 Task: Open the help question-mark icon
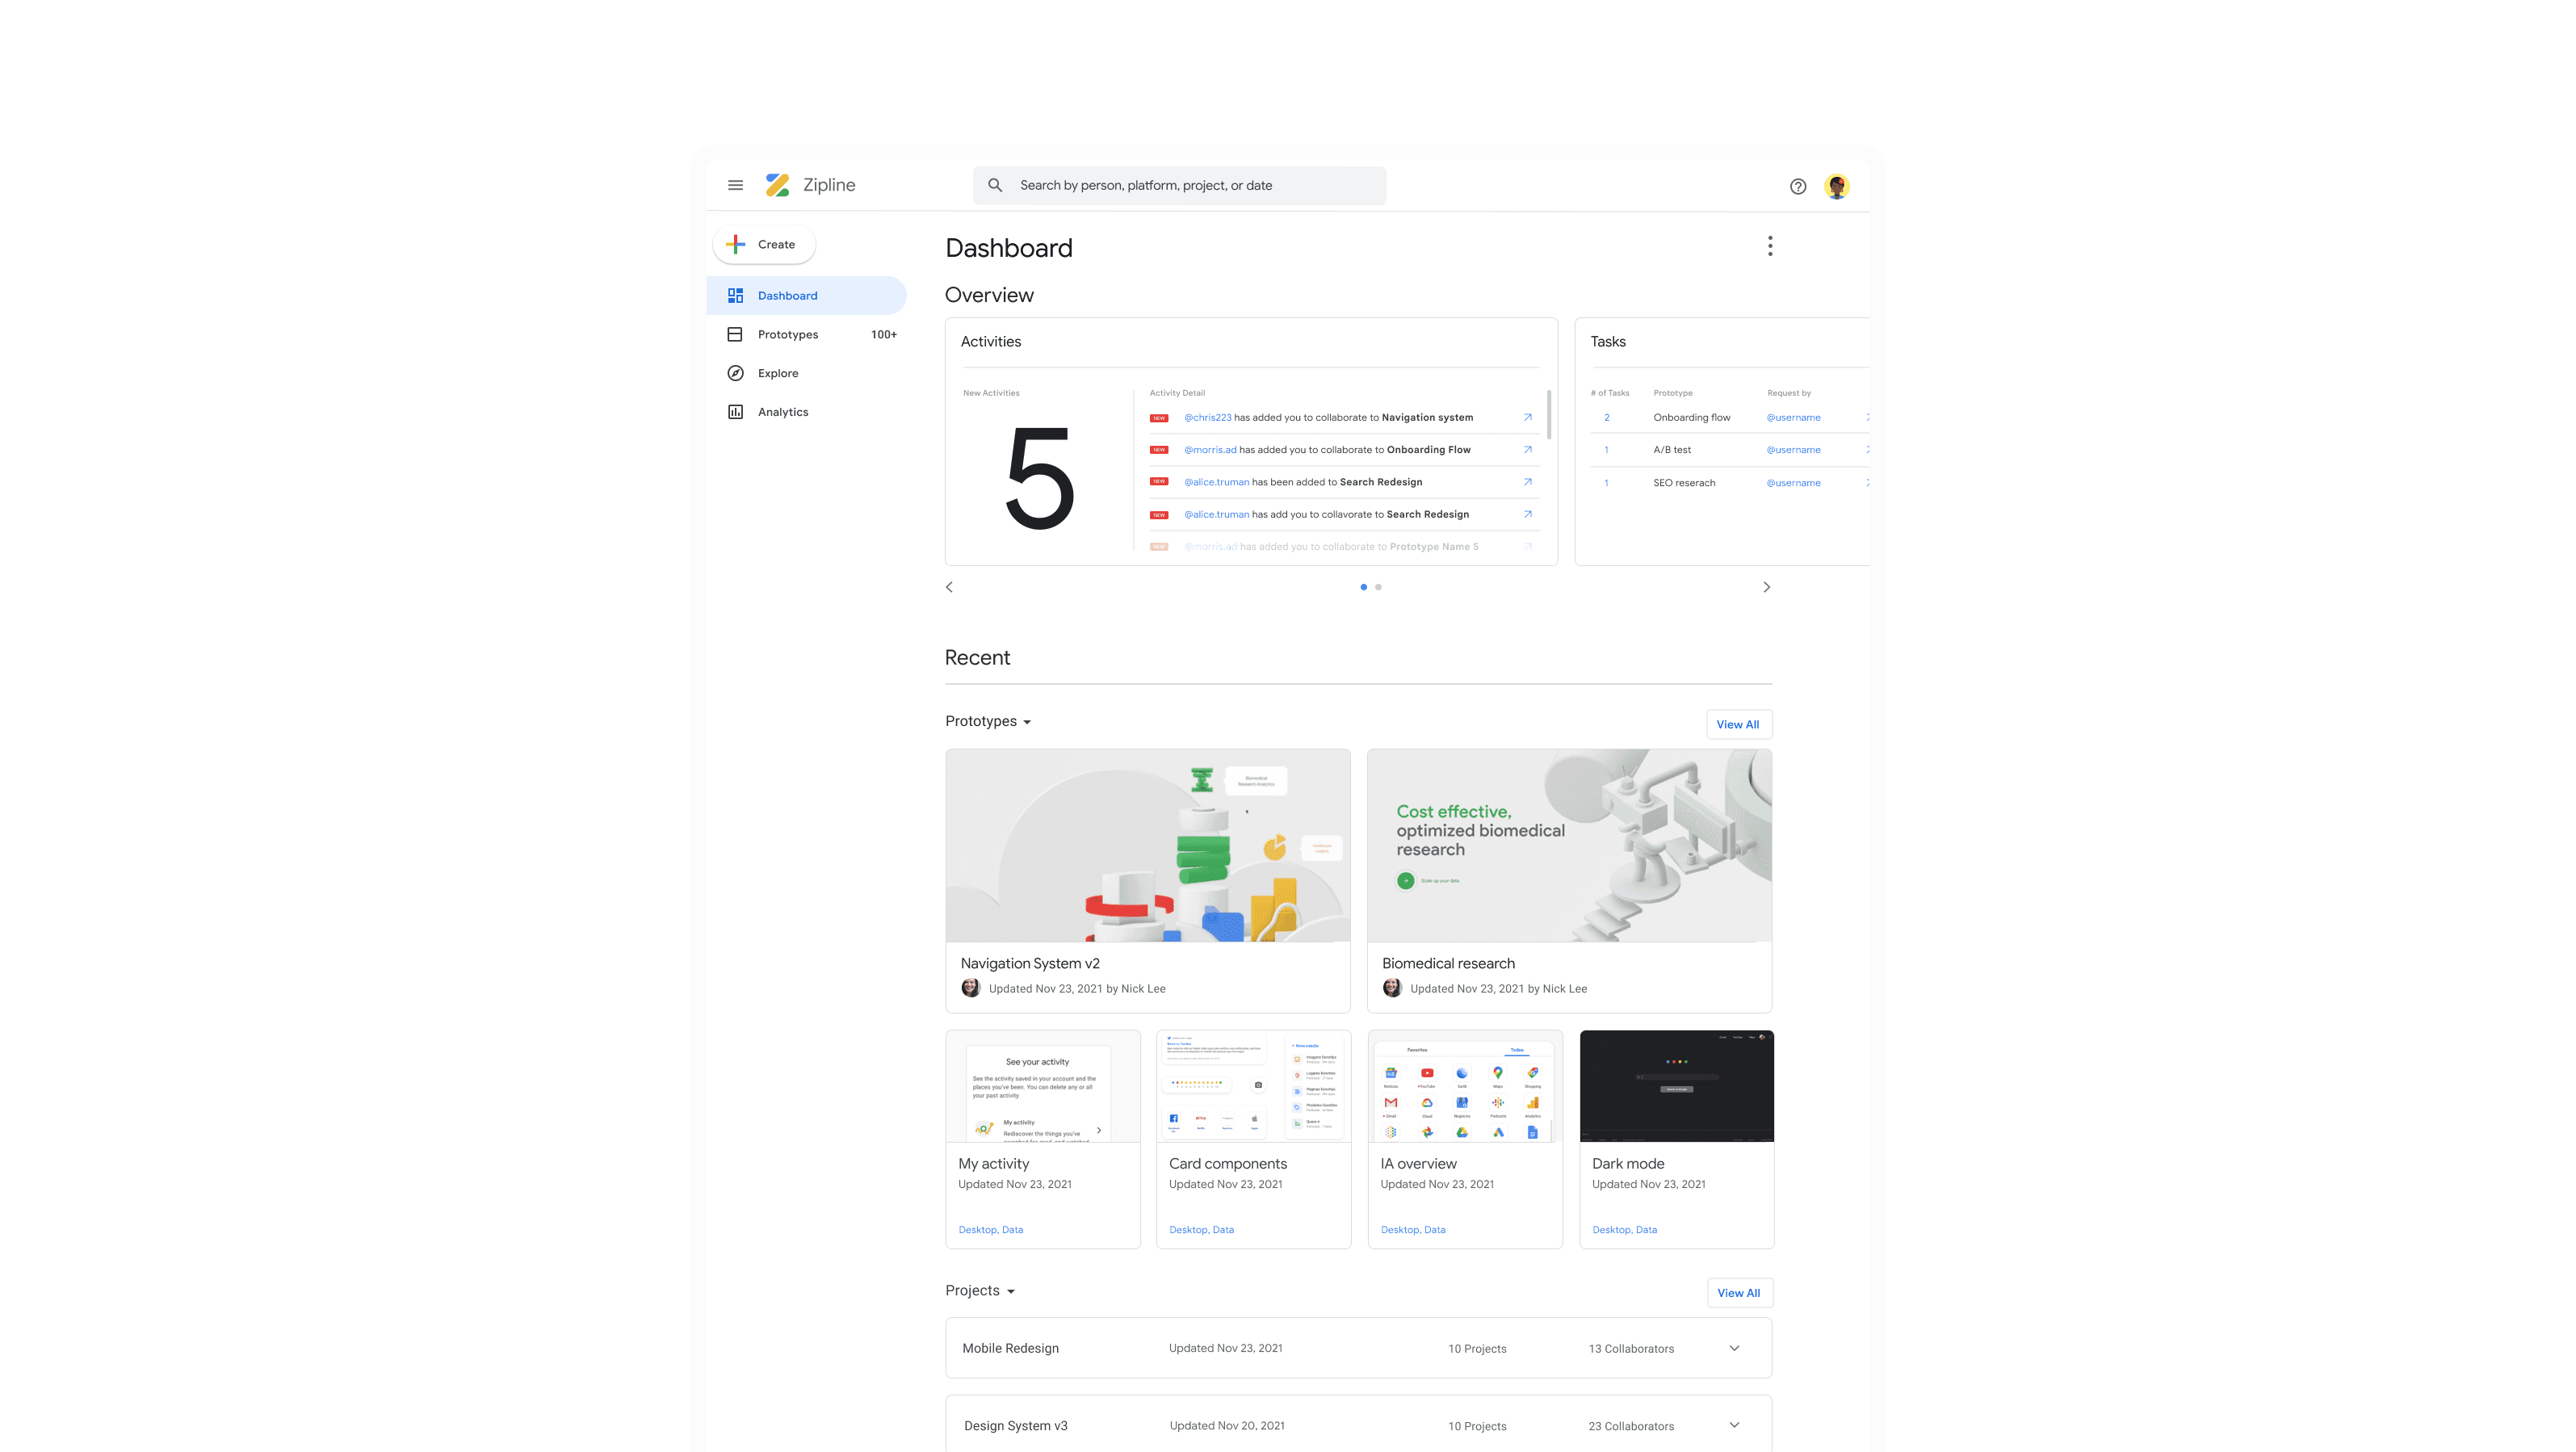click(1797, 186)
